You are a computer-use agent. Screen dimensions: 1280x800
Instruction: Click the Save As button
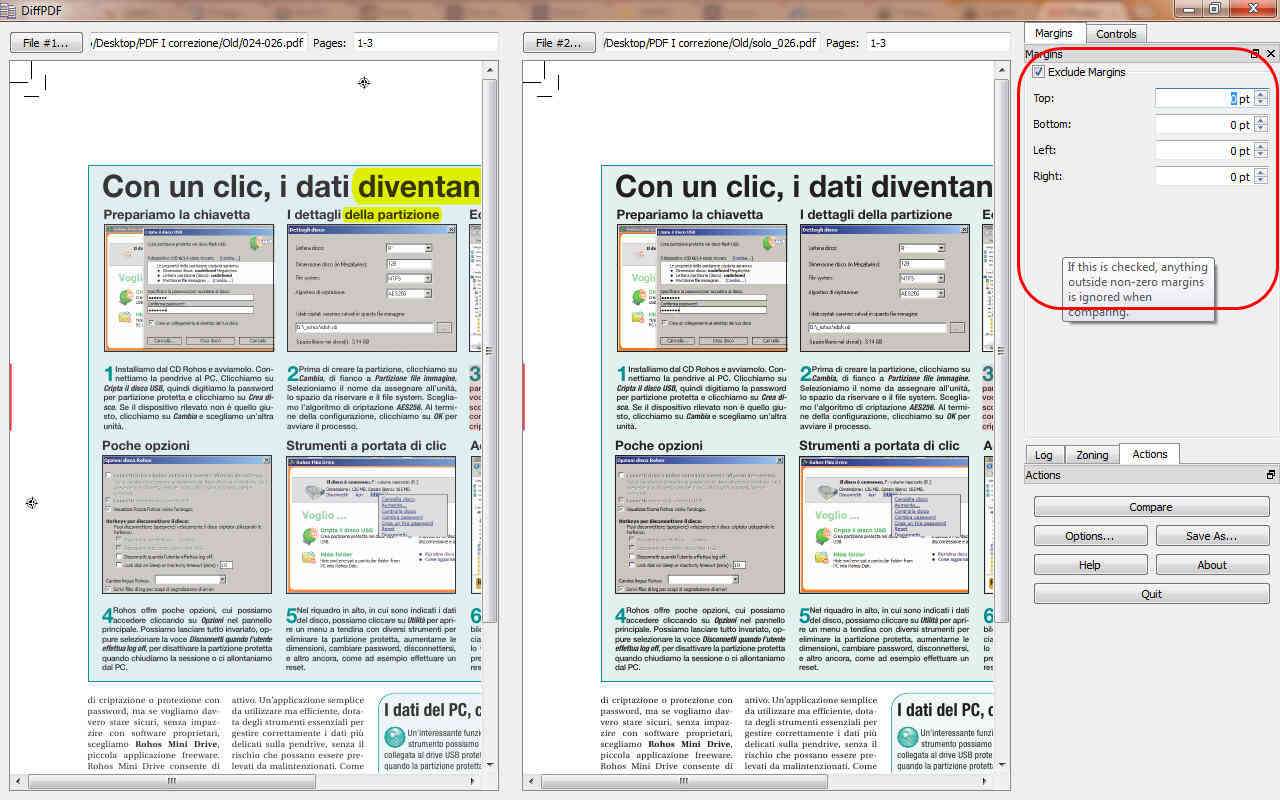pos(1212,536)
